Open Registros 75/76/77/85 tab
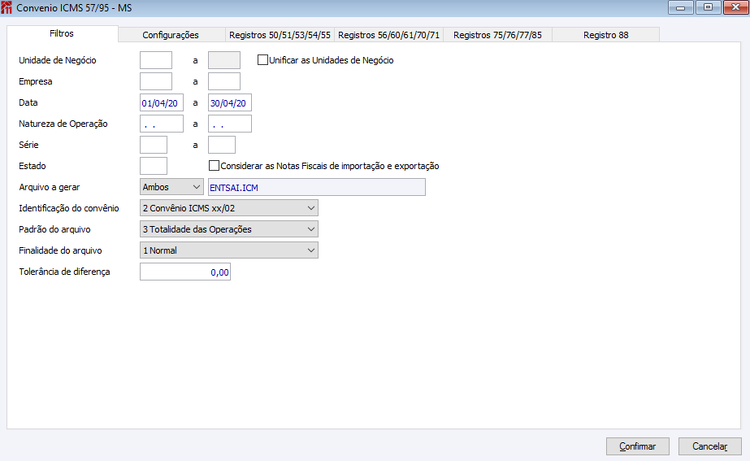750x461 pixels. point(497,35)
